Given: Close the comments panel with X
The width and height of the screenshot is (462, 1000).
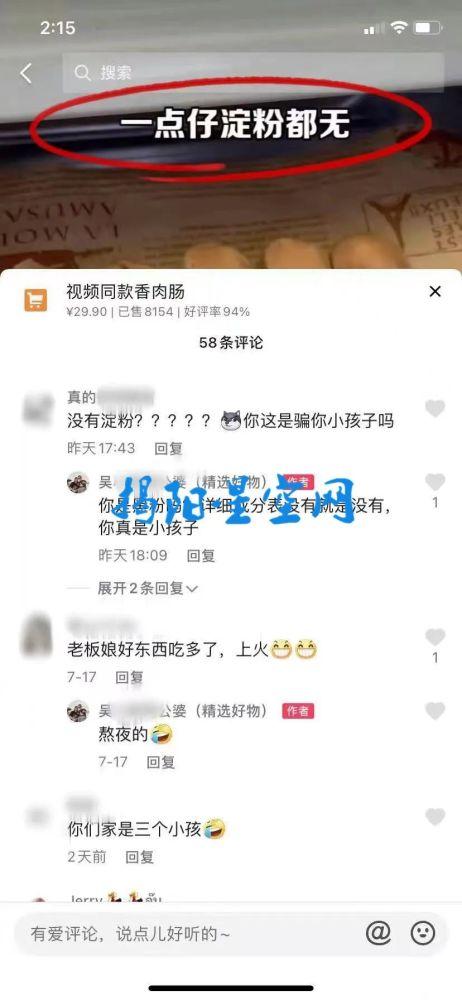Looking at the screenshot, I should point(435,292).
